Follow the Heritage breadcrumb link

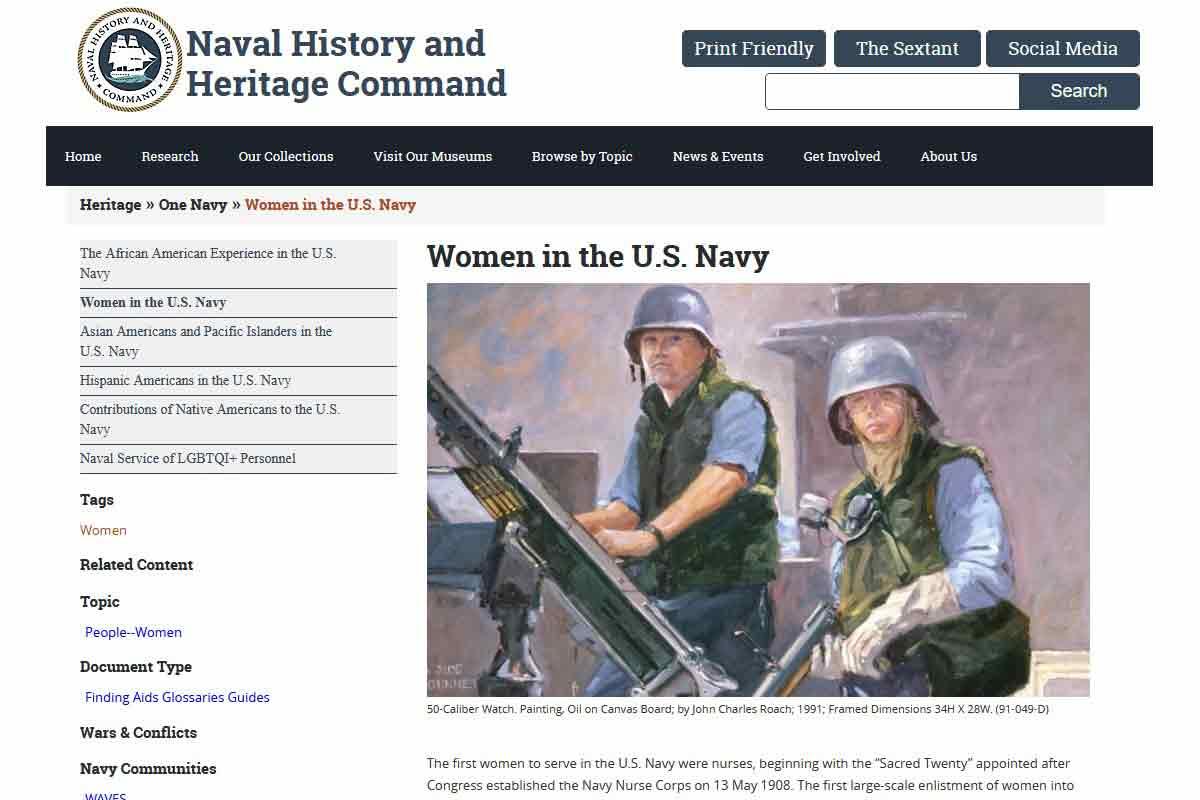click(110, 205)
